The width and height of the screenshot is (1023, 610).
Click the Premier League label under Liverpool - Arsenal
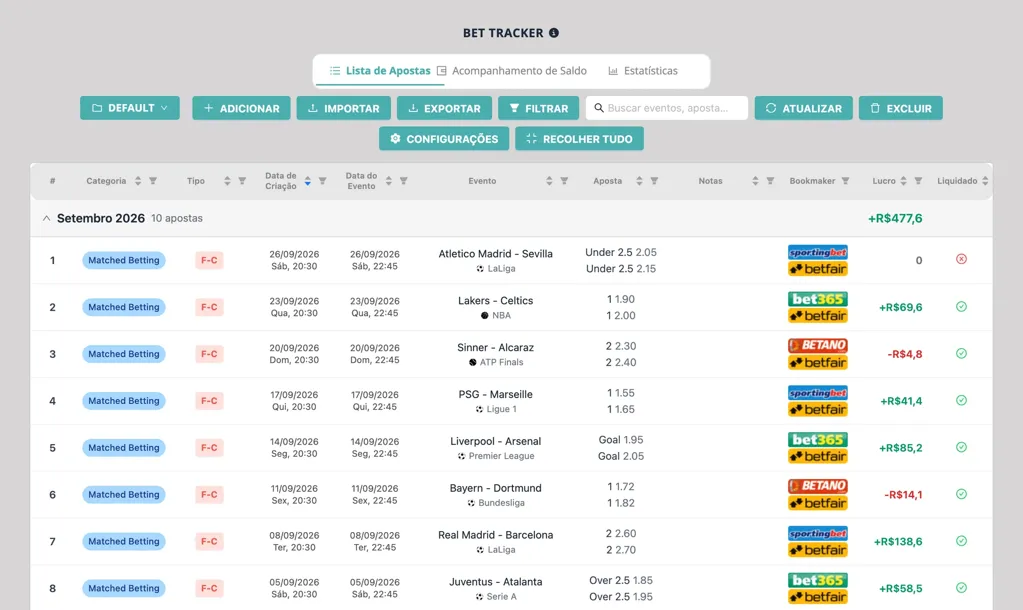point(501,456)
